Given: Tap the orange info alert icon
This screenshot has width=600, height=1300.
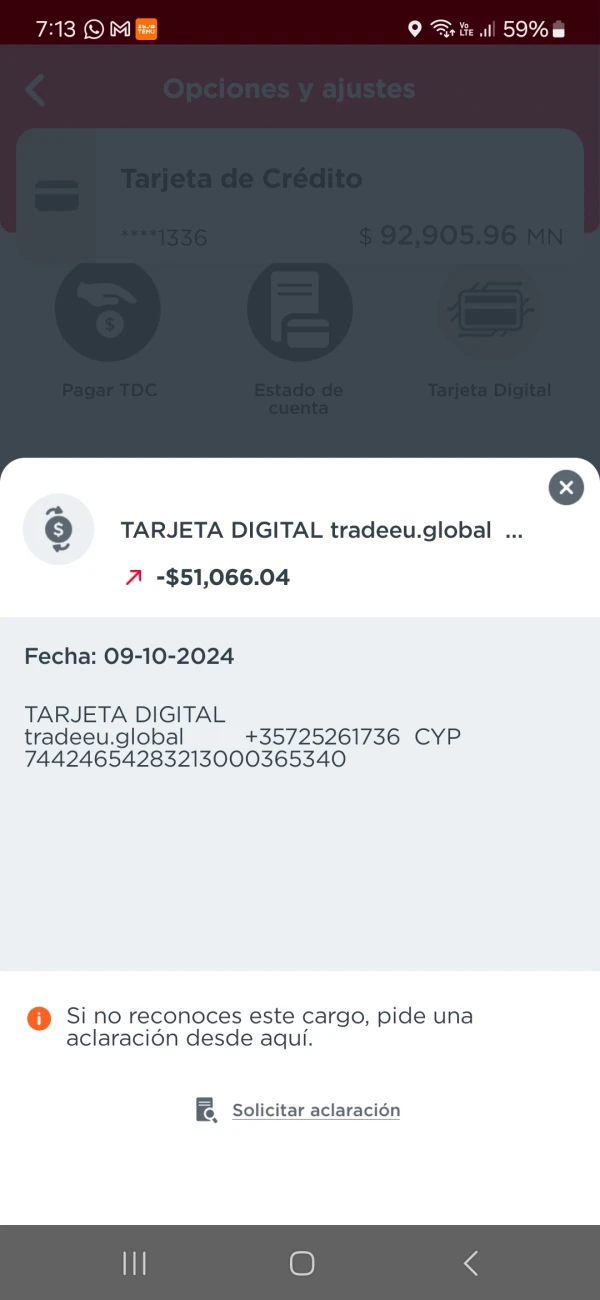Looking at the screenshot, I should pos(38,1019).
